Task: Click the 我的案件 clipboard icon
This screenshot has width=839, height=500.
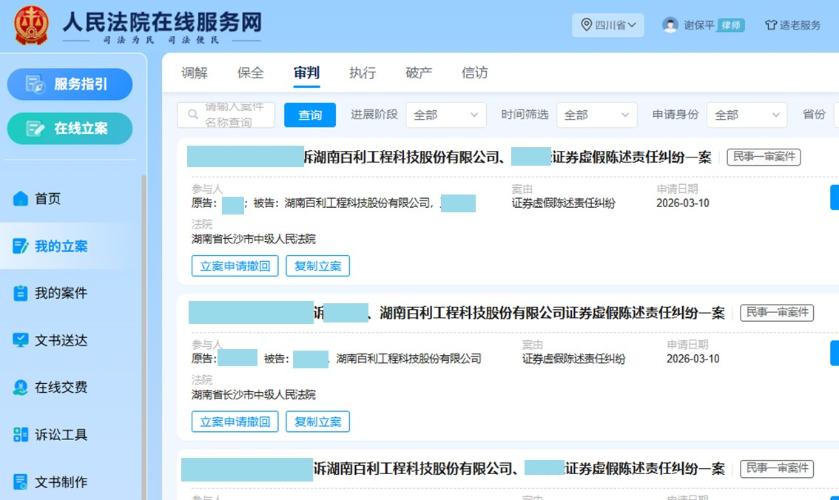Action: click(x=20, y=293)
